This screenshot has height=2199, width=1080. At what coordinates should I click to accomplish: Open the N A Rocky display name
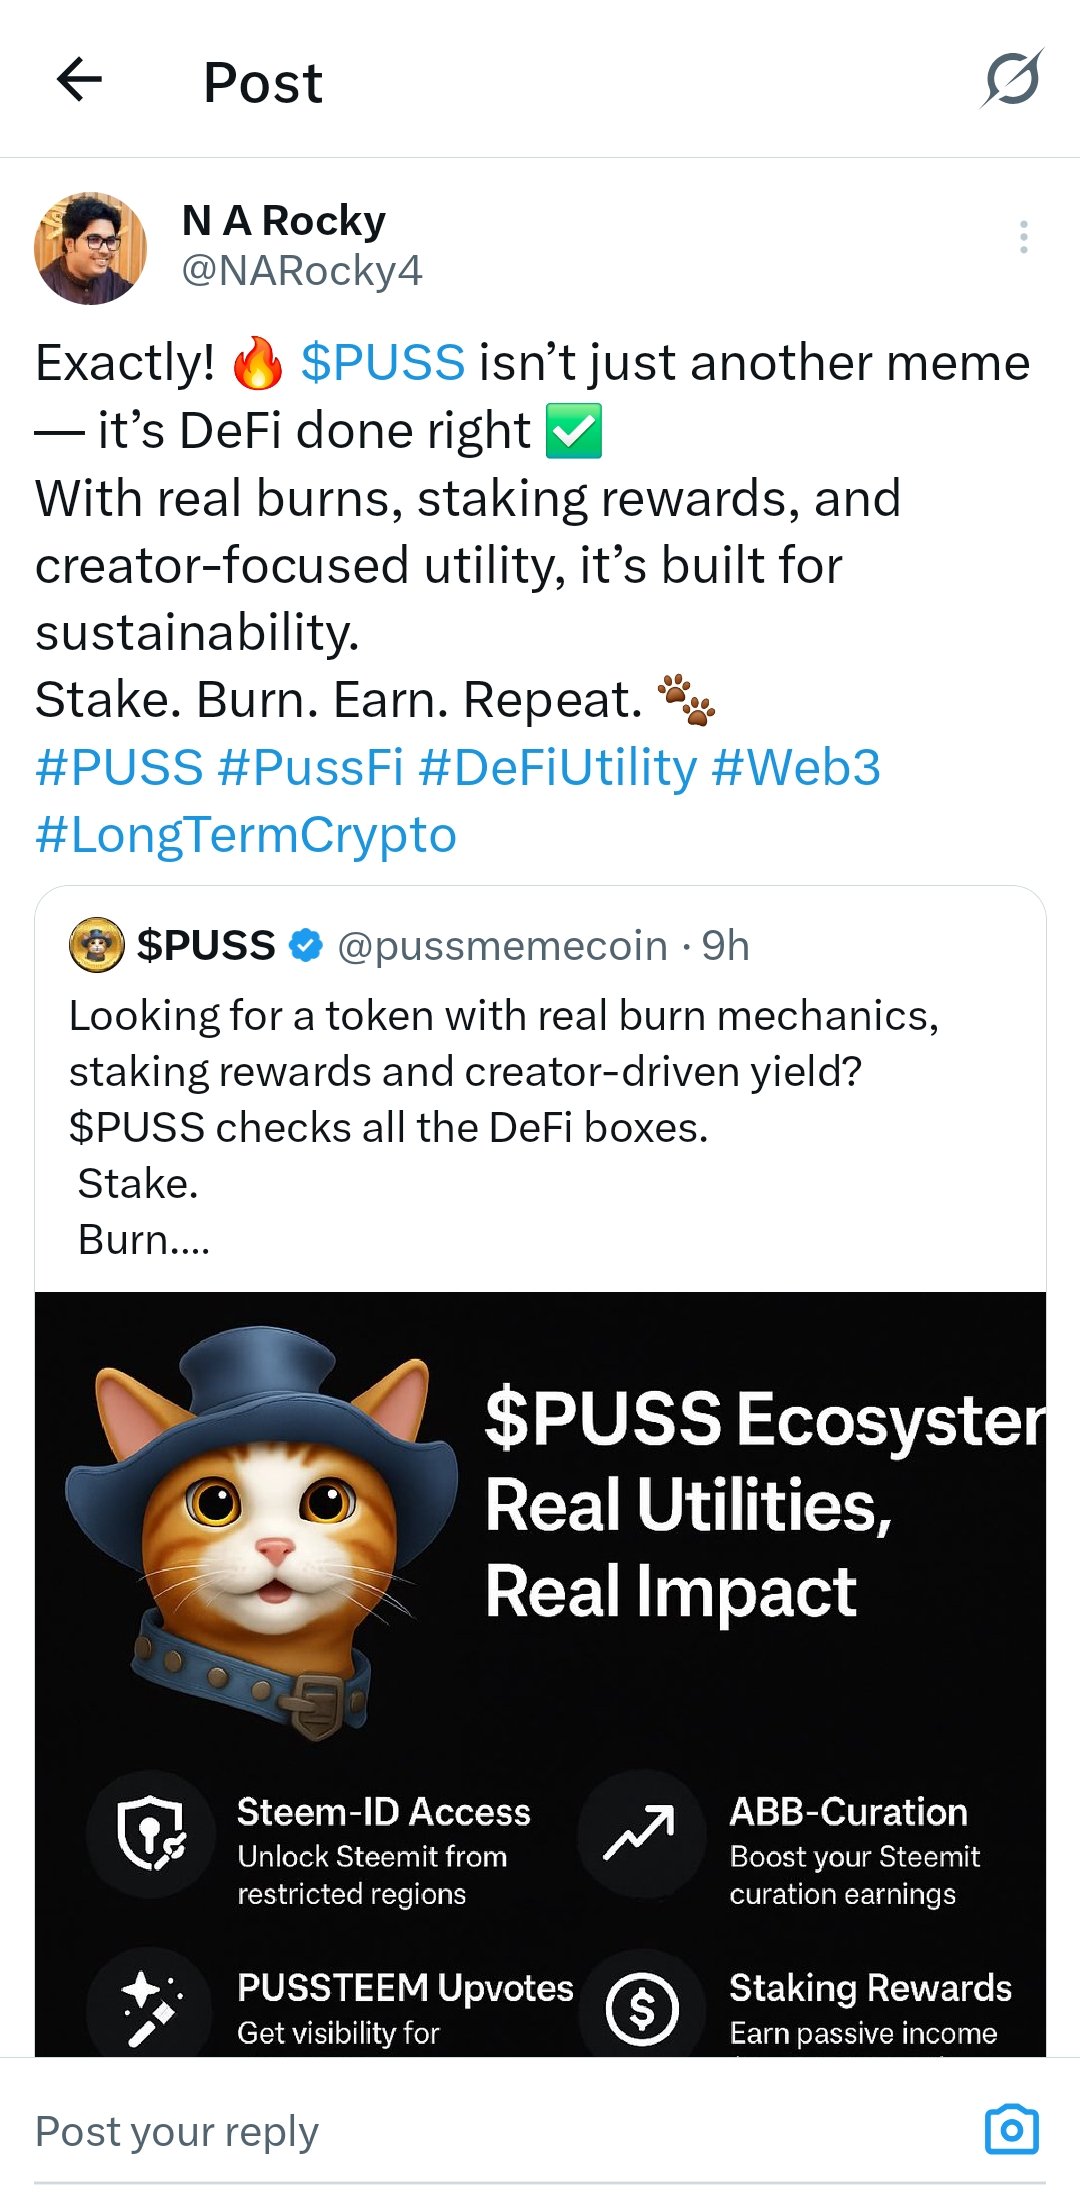284,221
